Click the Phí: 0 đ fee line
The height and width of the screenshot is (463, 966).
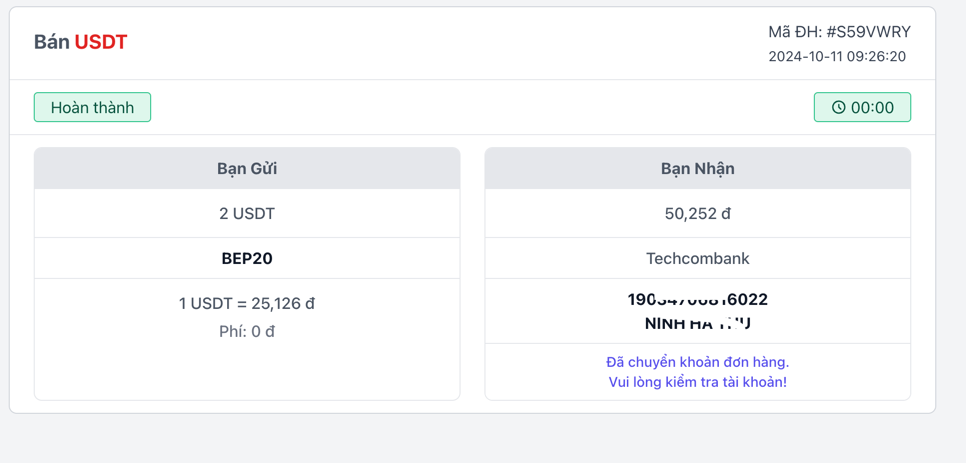[x=247, y=331]
